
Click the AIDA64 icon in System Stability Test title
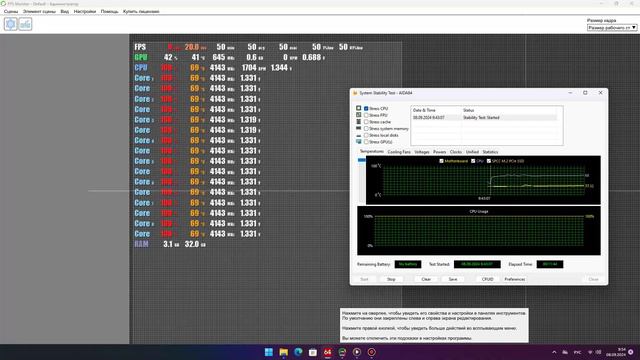click(355, 93)
